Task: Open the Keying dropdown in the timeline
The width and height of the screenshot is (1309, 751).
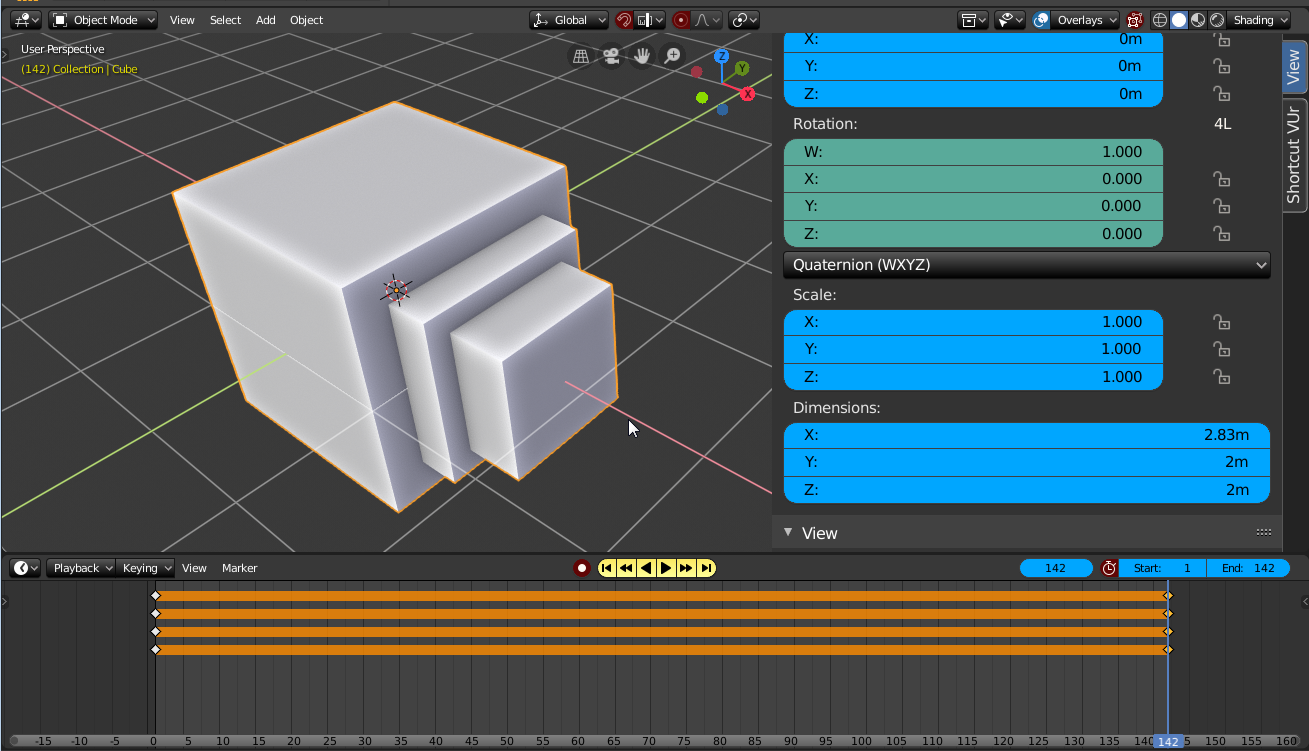Action: click(146, 568)
